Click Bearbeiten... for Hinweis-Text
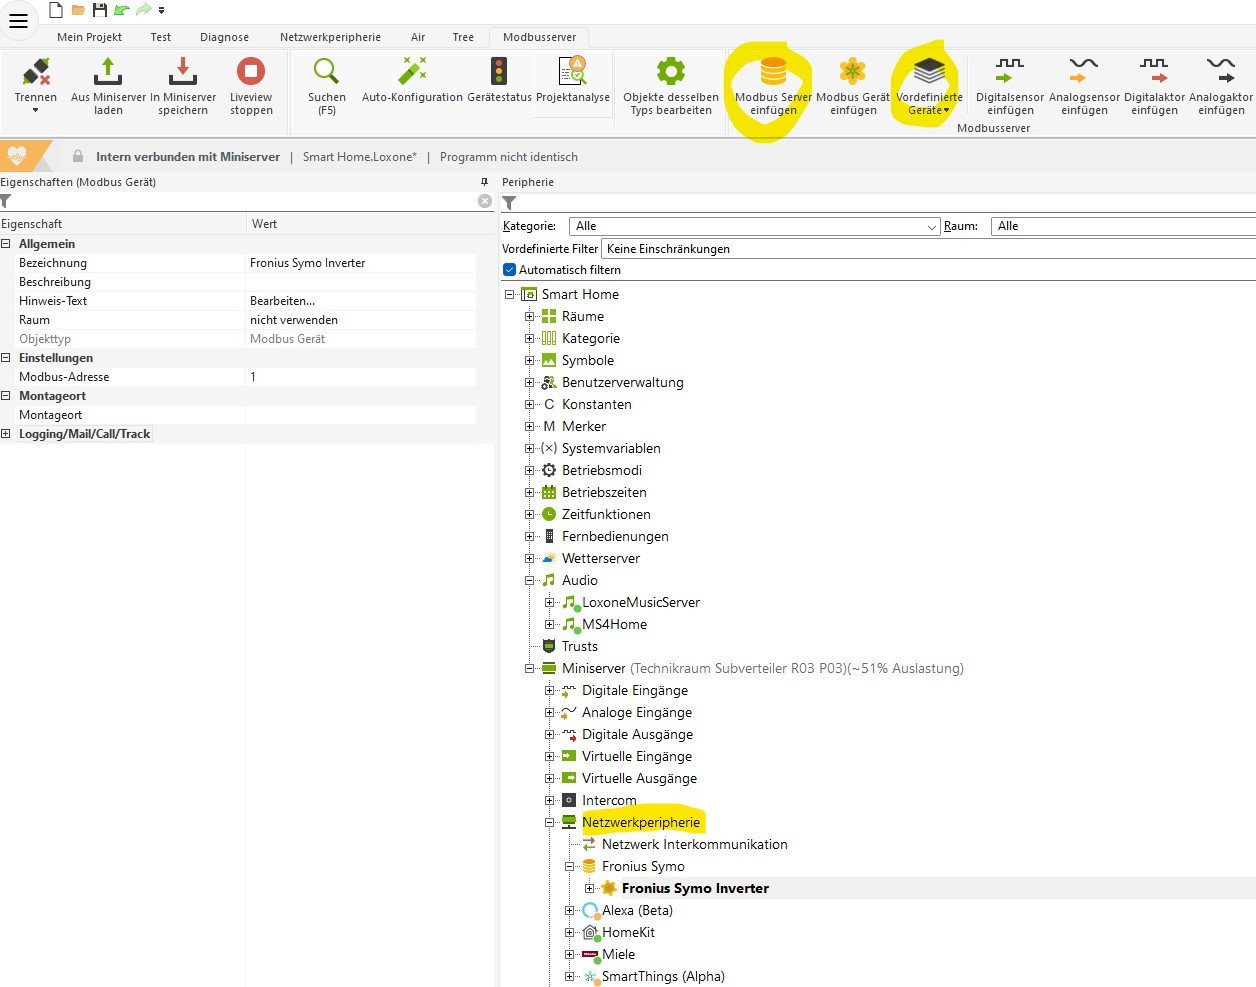The width and height of the screenshot is (1256, 987). tap(282, 301)
